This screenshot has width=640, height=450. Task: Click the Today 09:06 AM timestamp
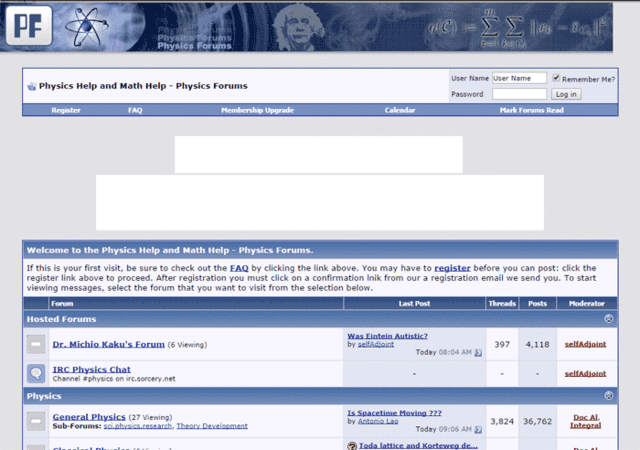(x=443, y=429)
